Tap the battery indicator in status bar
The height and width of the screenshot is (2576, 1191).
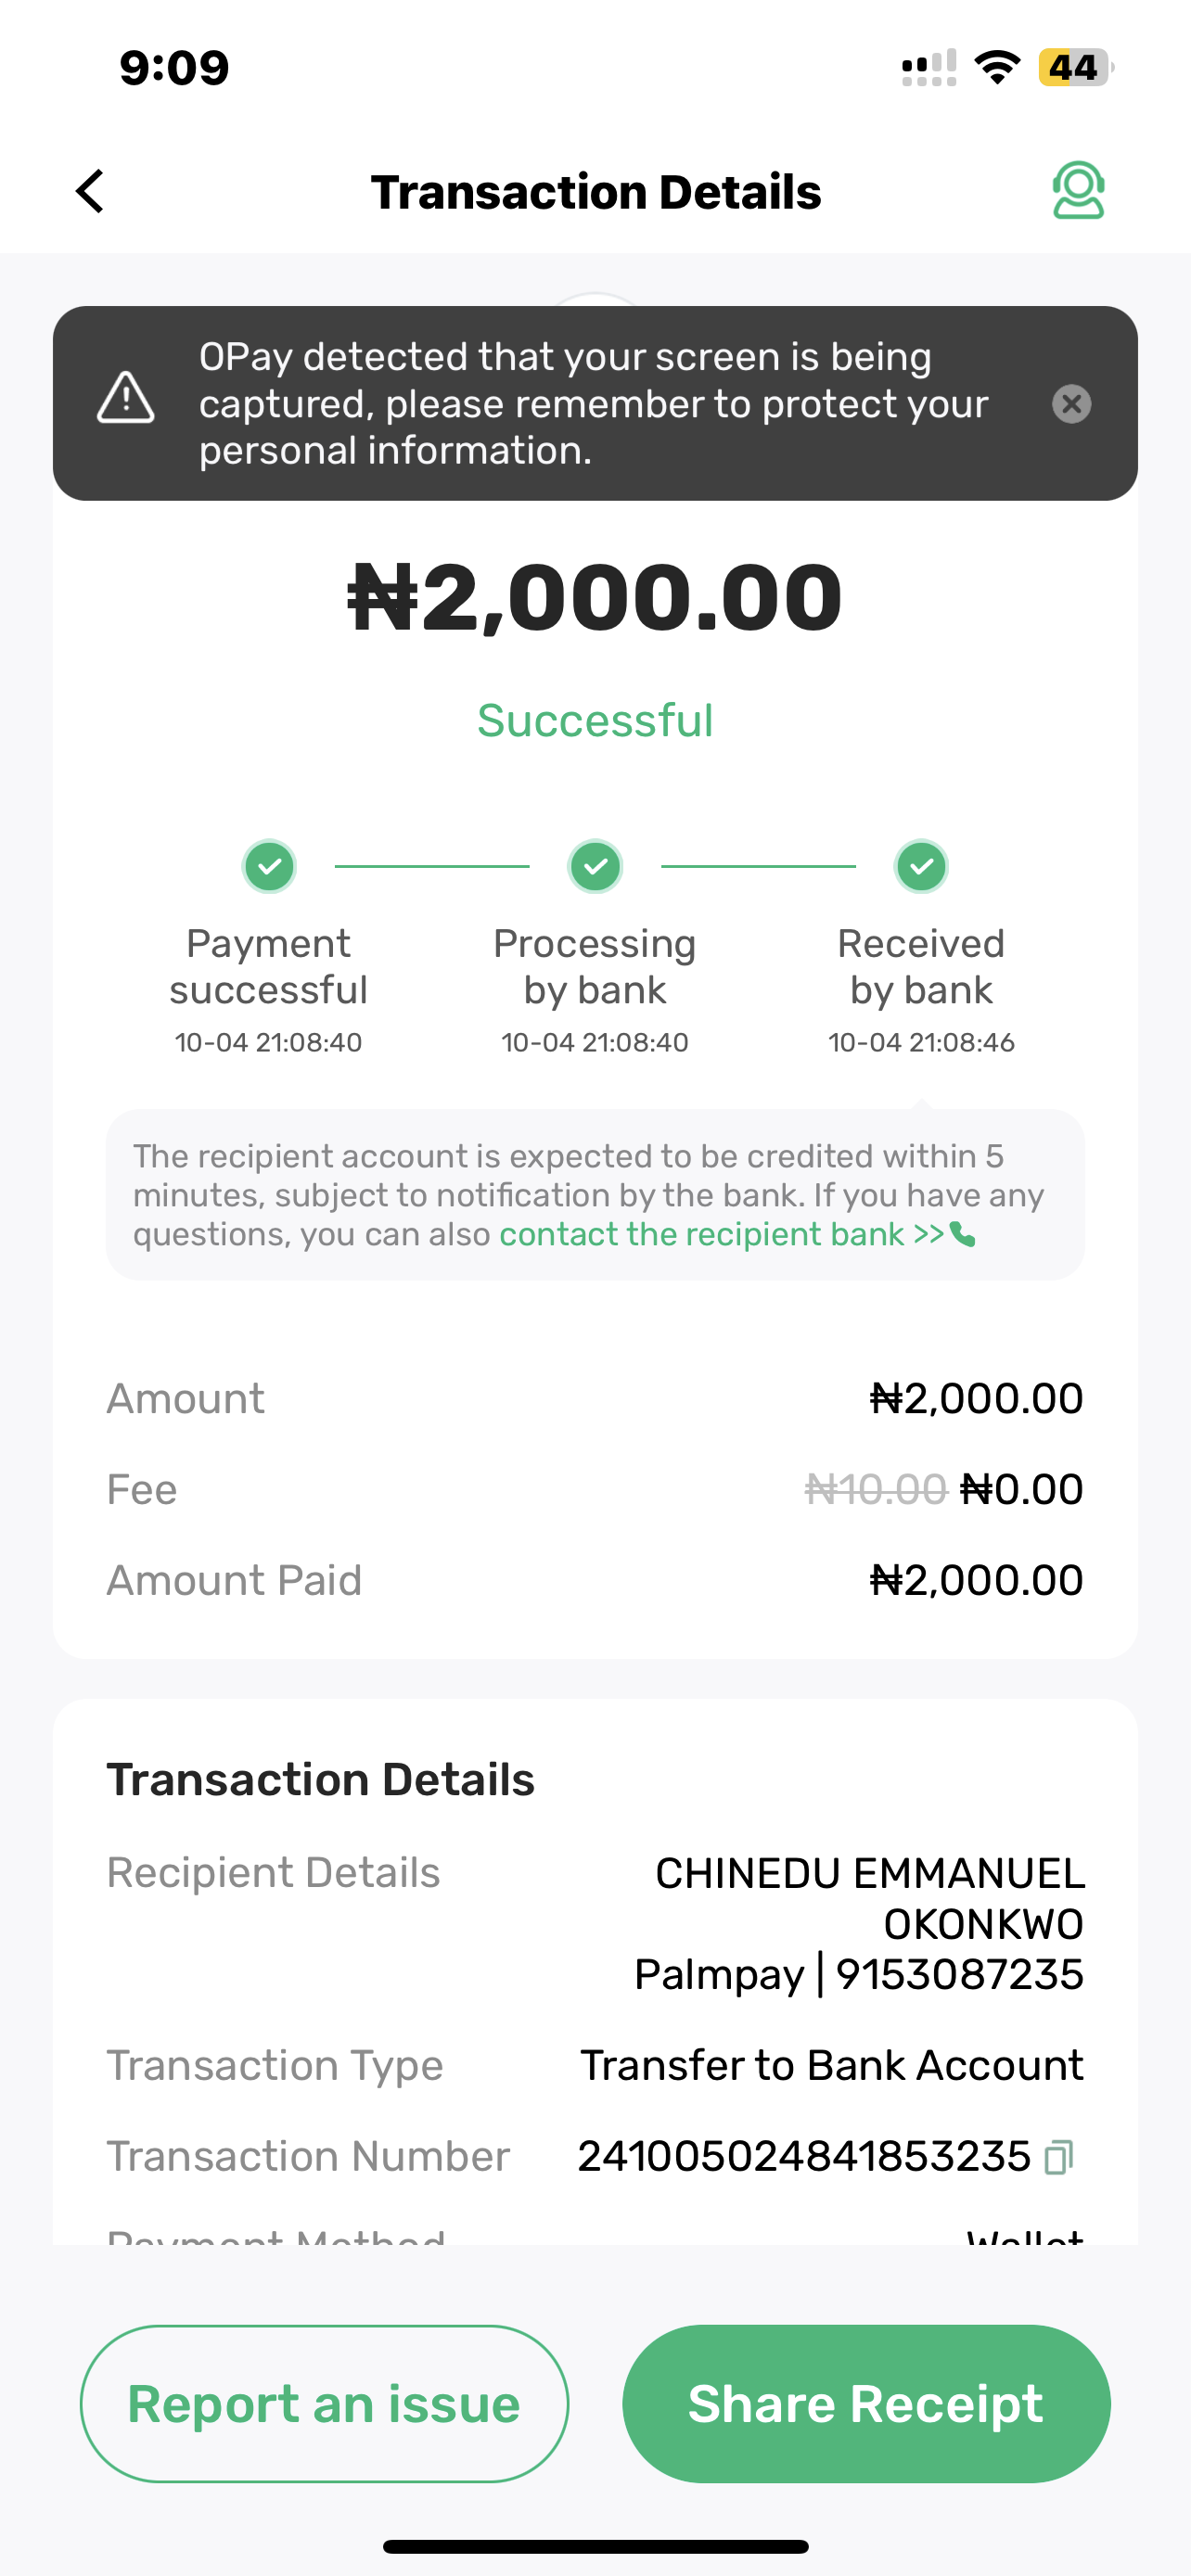1074,68
